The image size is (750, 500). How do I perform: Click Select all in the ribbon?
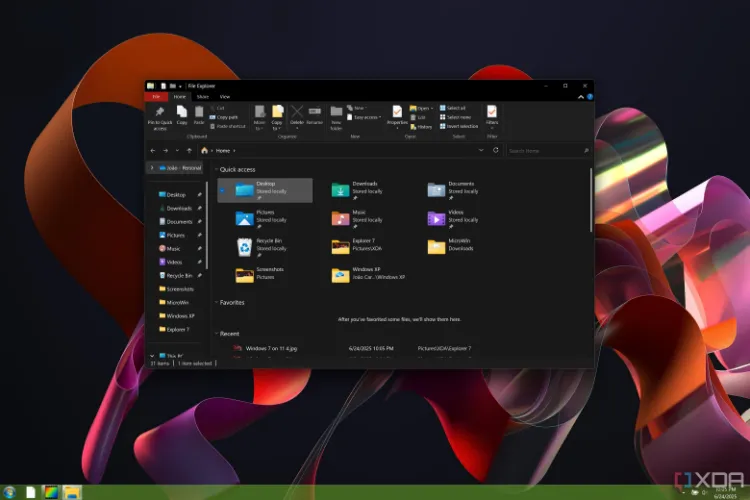(455, 107)
